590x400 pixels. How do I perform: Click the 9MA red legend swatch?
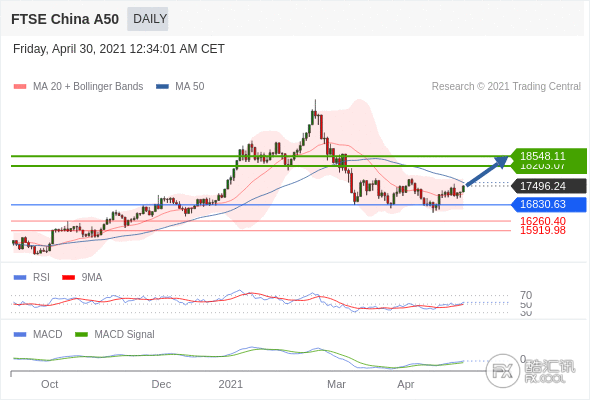click(x=68, y=278)
